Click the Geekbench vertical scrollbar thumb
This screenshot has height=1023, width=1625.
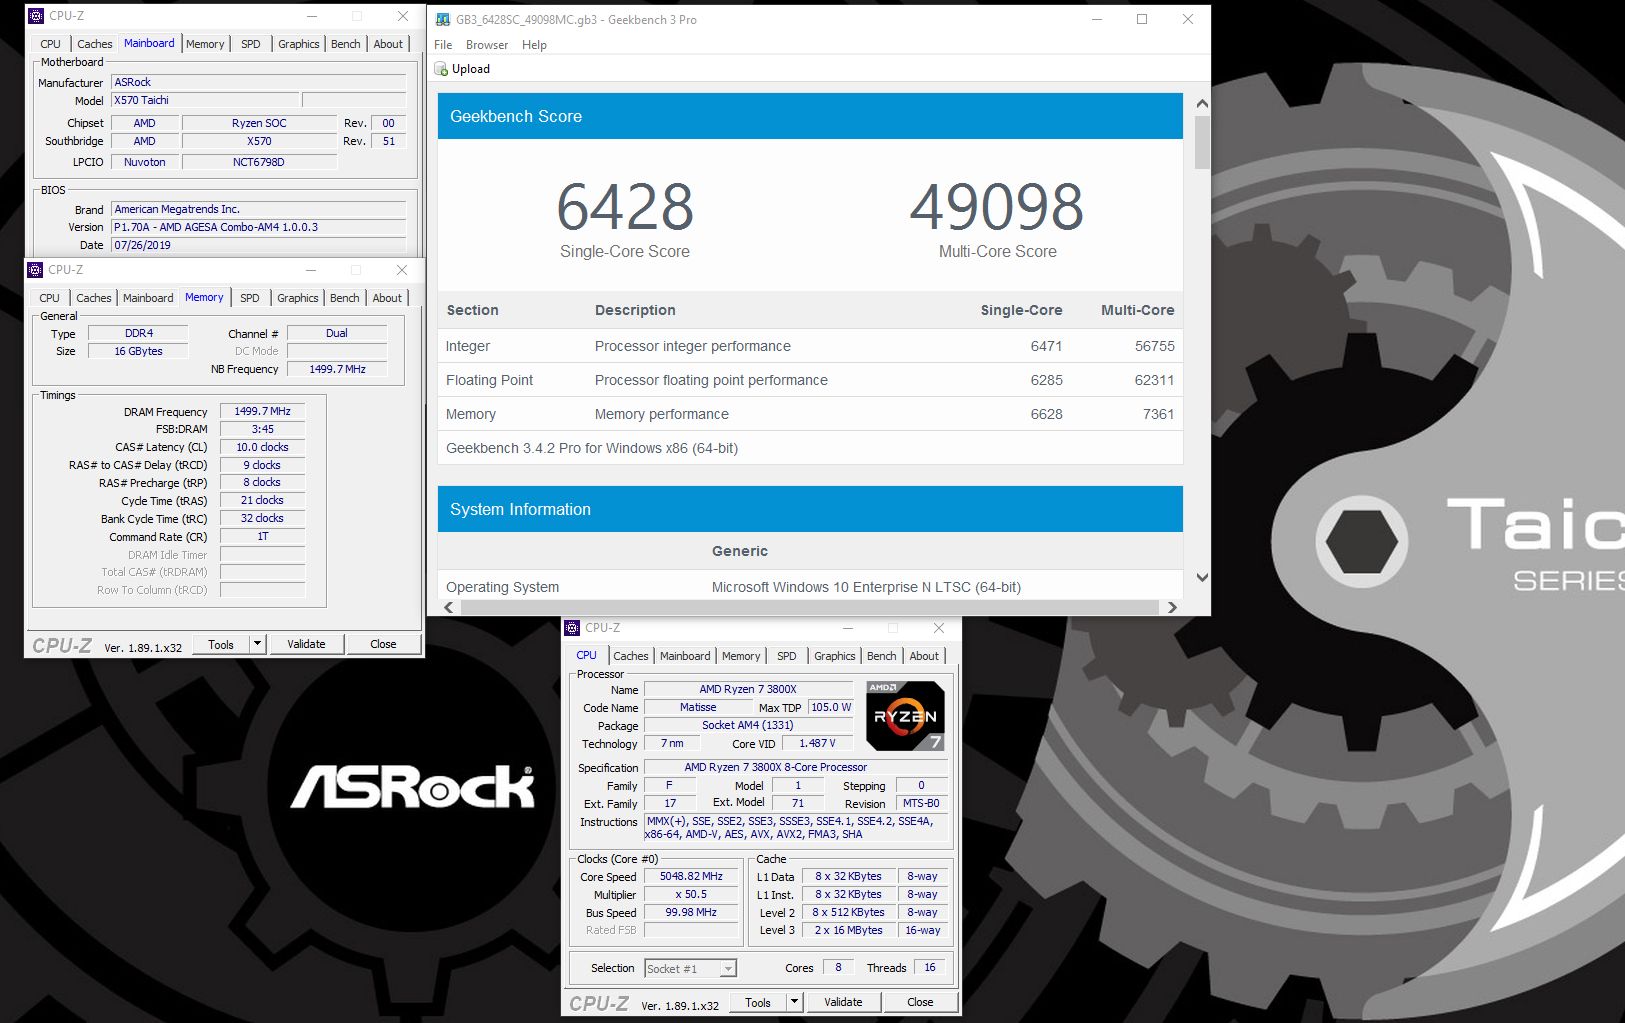1202,143
